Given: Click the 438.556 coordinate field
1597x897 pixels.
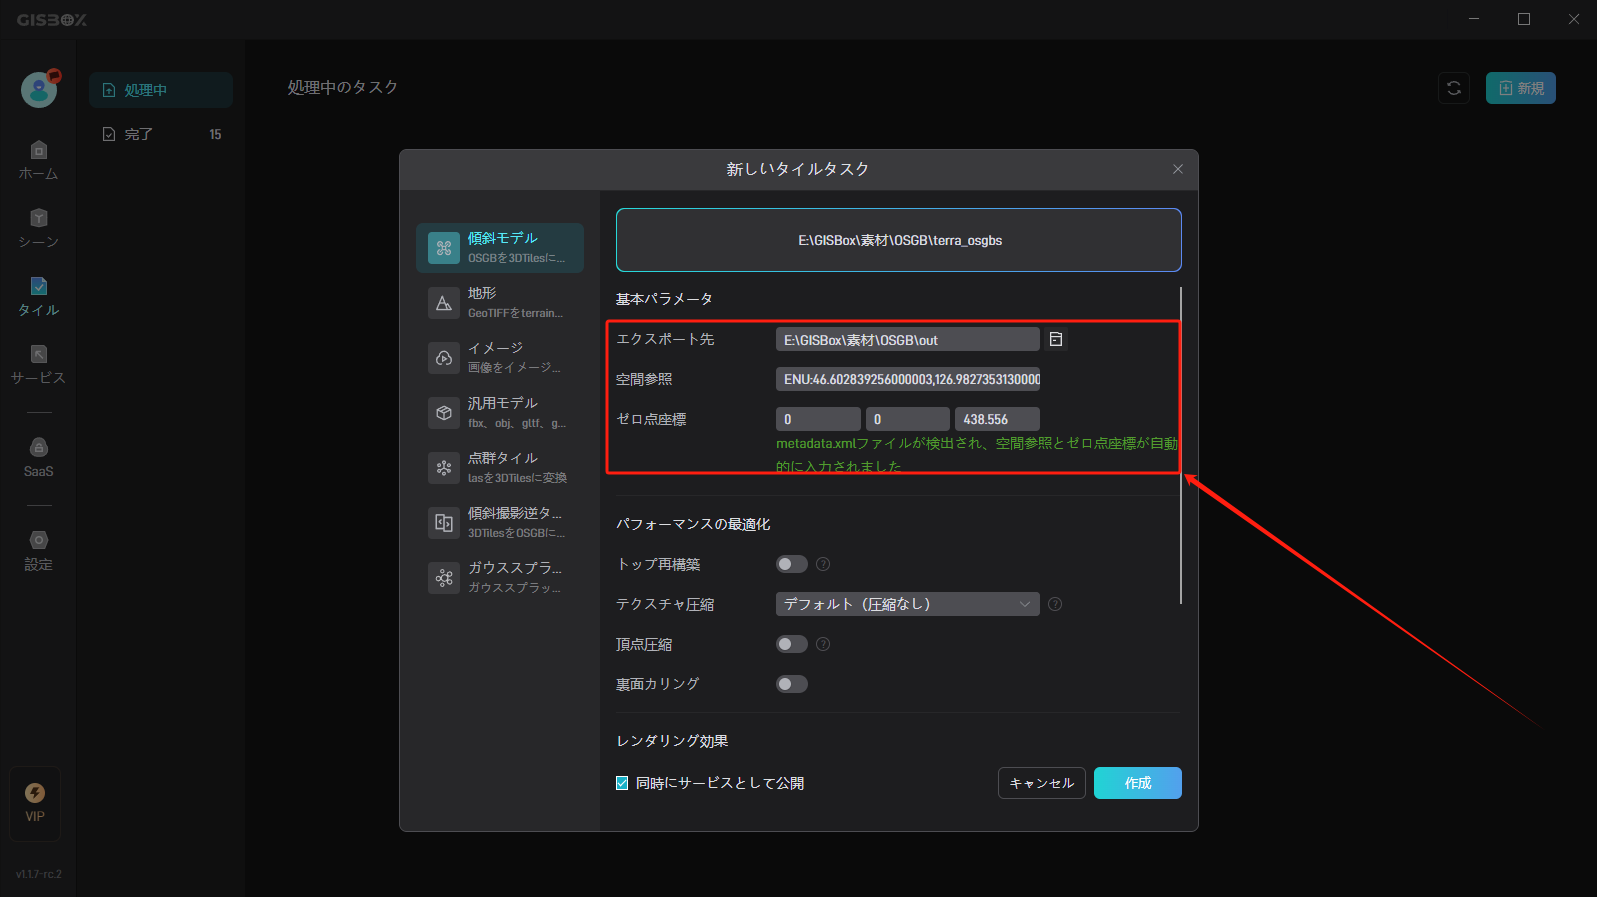Looking at the screenshot, I should (997, 419).
